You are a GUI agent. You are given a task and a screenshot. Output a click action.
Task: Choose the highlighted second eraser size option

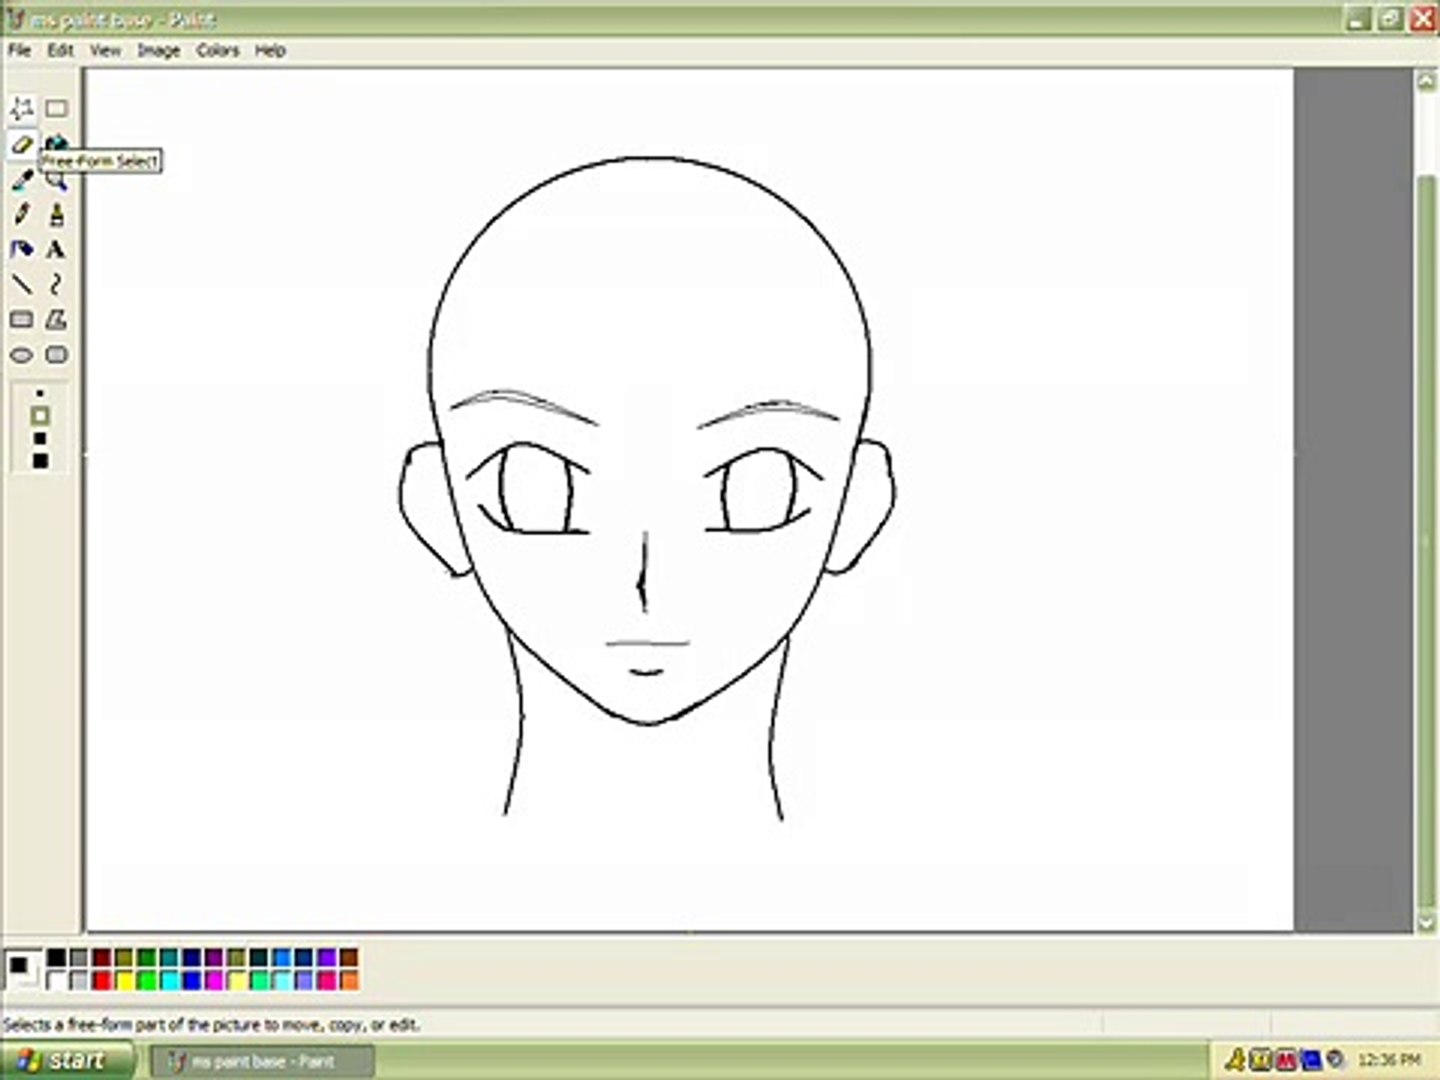[x=40, y=415]
